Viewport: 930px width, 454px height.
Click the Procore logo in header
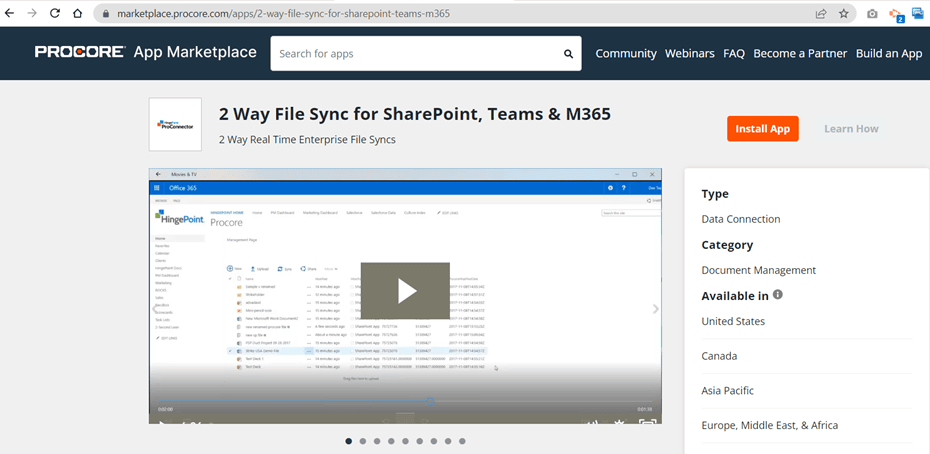[x=80, y=53]
